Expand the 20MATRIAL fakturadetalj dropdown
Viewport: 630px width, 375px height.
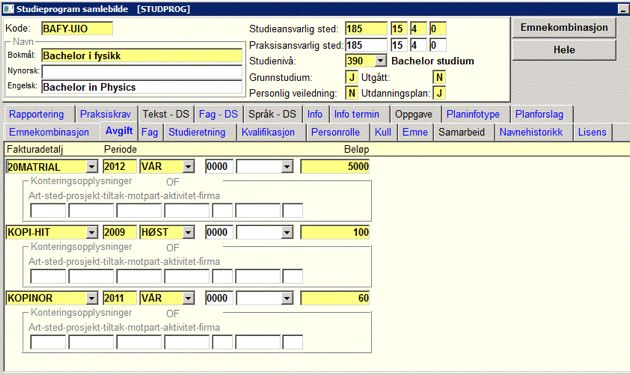(92, 166)
